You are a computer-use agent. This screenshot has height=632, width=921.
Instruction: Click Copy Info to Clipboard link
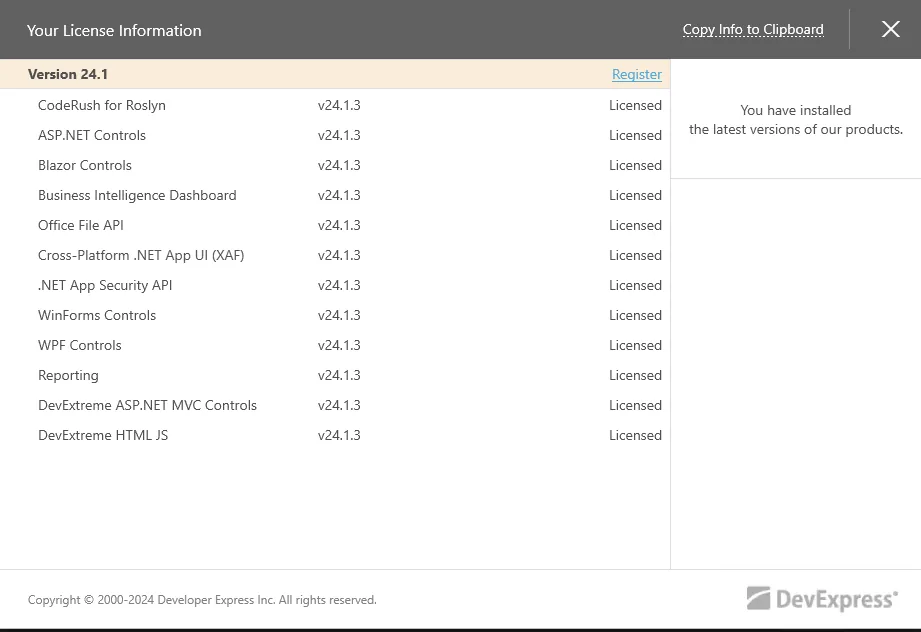(x=753, y=29)
